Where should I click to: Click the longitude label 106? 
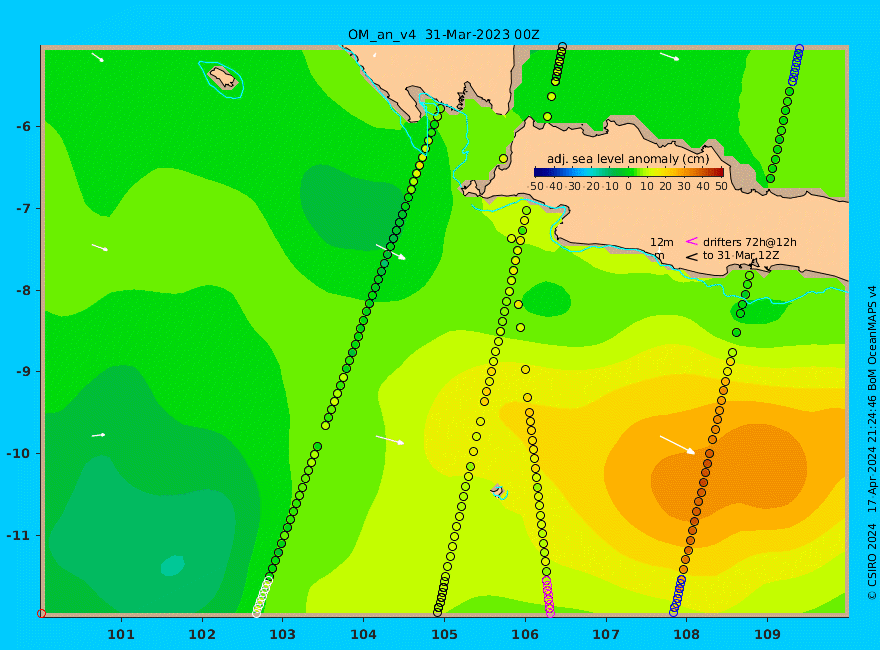coord(525,634)
